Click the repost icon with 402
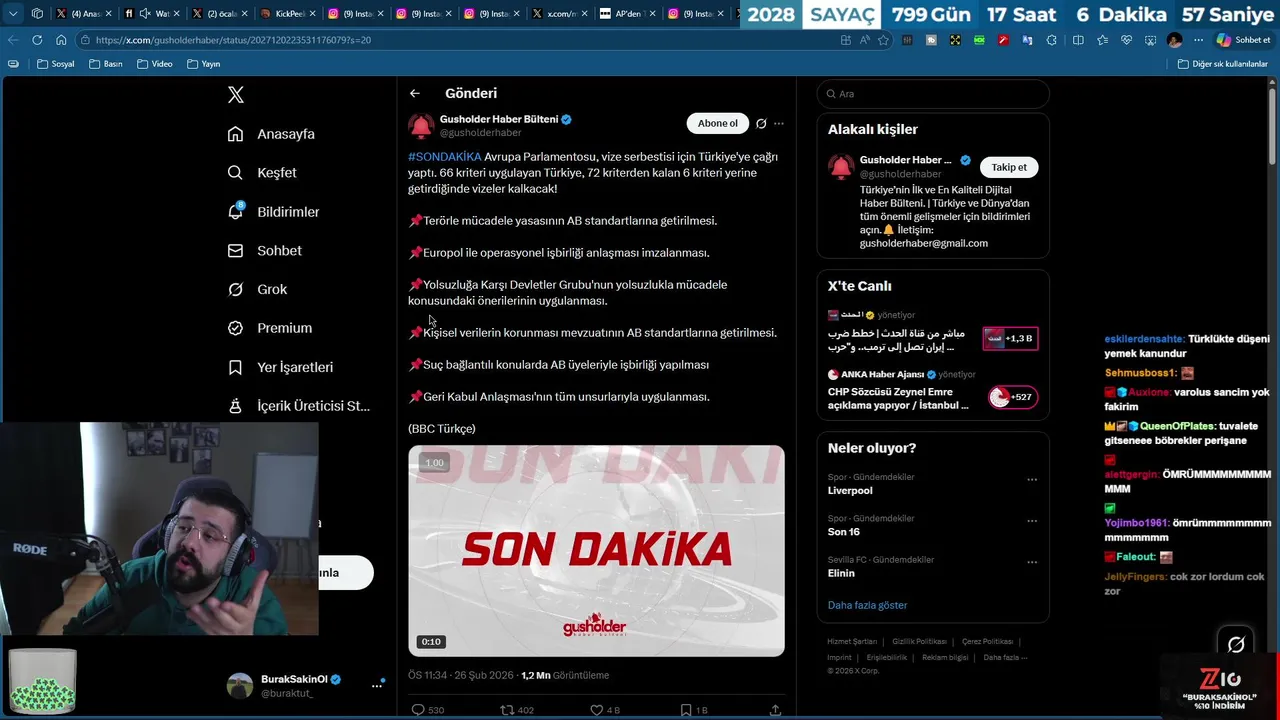 point(507,710)
